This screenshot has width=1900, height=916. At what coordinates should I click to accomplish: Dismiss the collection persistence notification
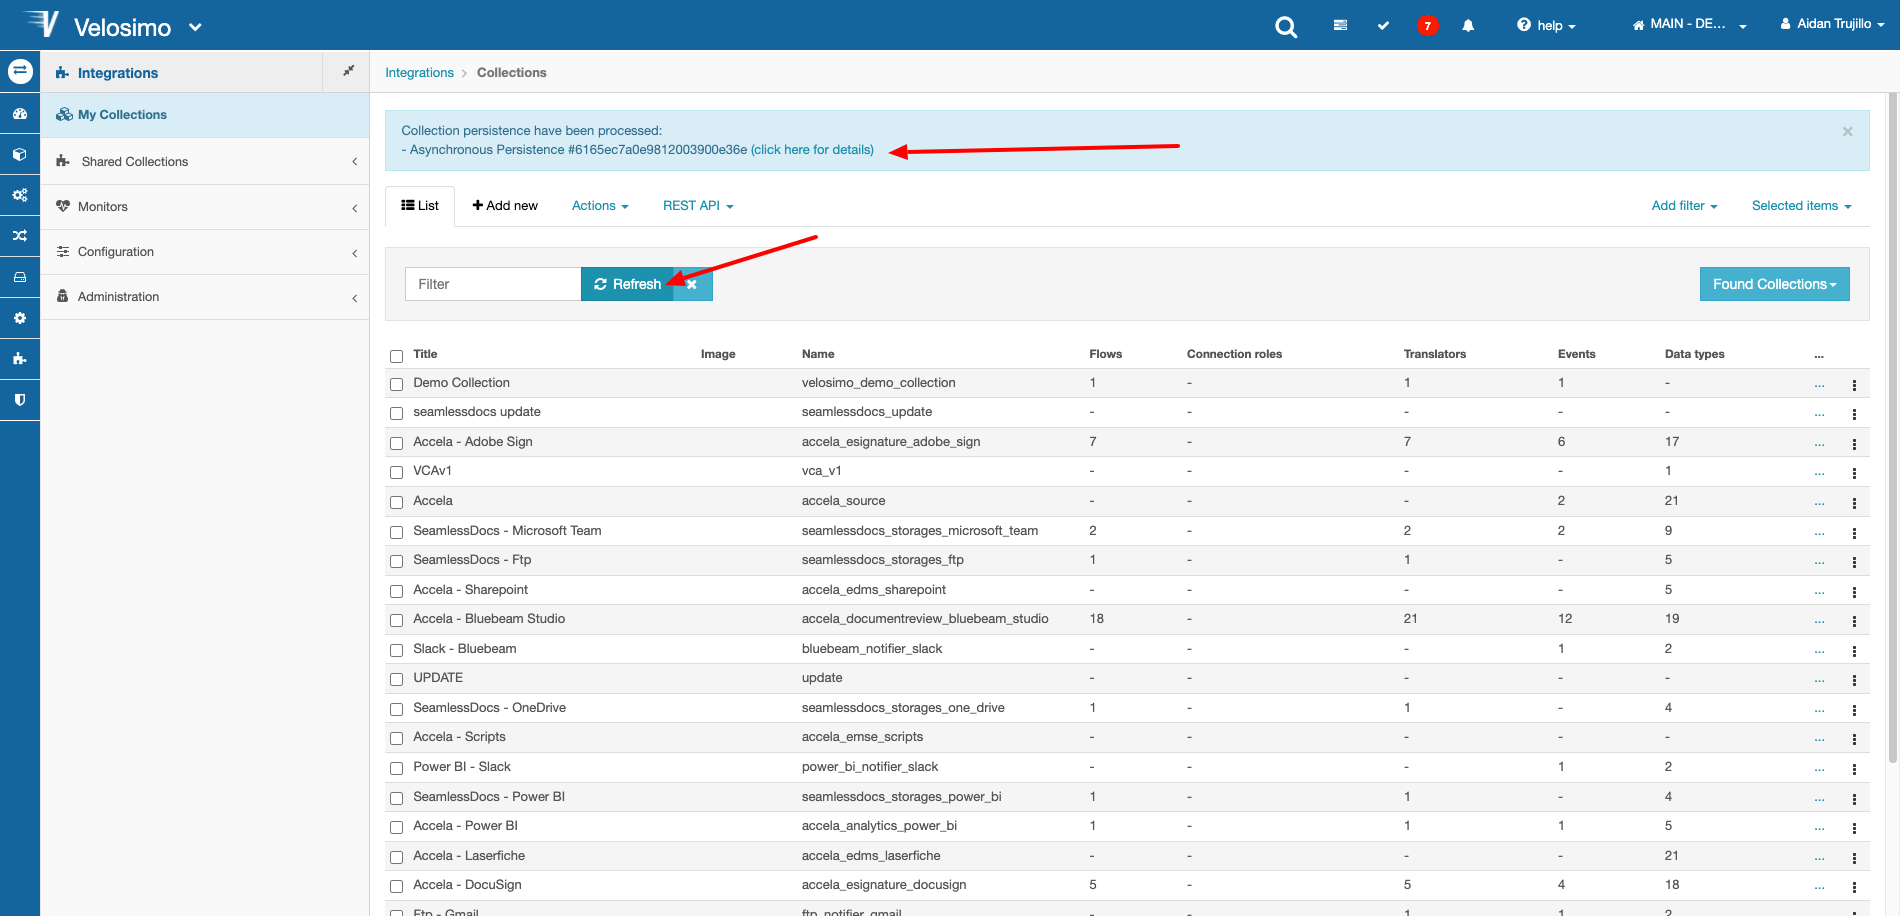tap(1847, 131)
